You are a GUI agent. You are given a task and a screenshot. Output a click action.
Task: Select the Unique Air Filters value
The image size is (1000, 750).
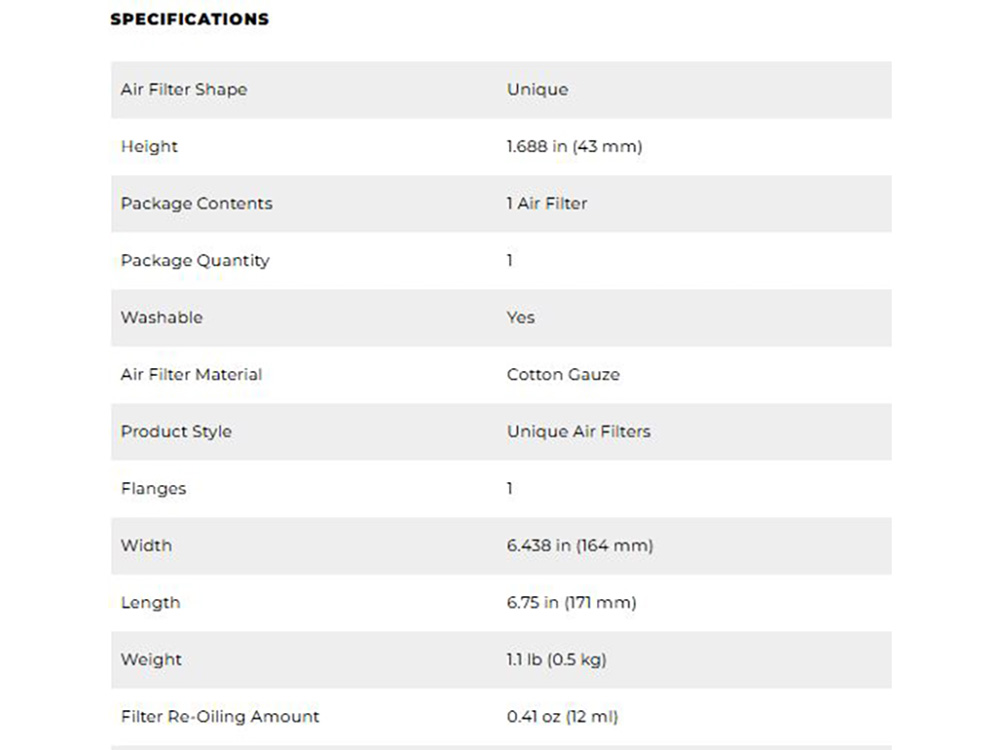(578, 431)
